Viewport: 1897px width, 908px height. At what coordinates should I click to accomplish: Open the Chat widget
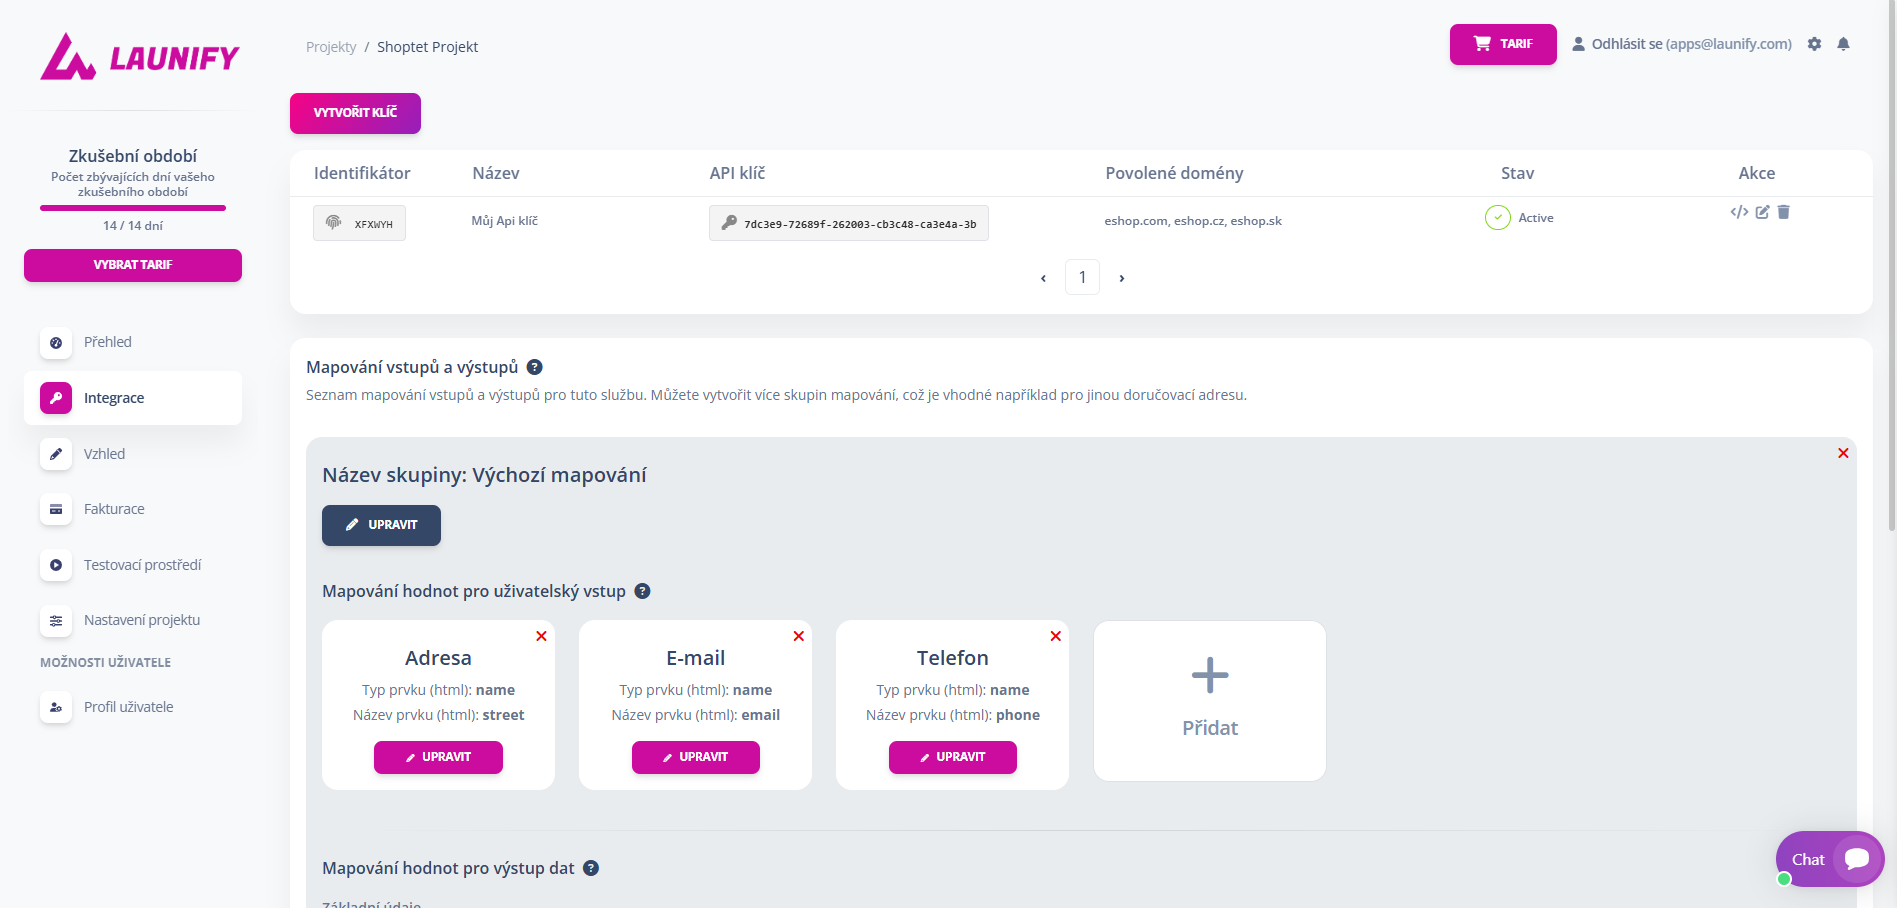pos(1829,859)
